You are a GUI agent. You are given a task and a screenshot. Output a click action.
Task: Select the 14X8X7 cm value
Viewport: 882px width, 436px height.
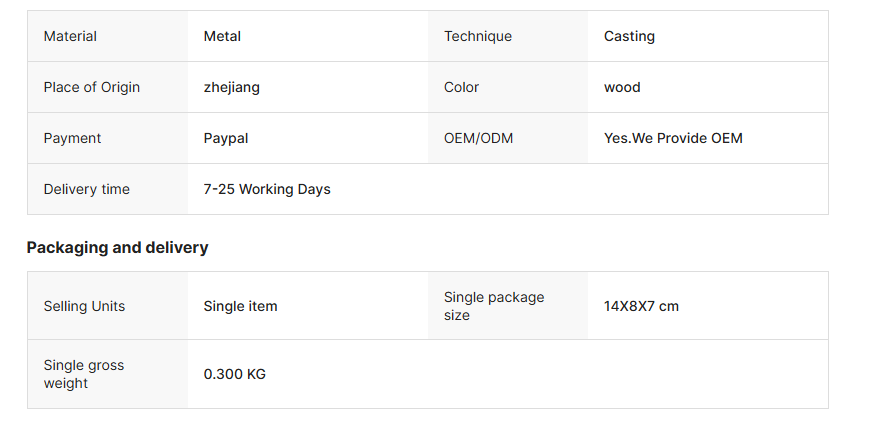[x=641, y=307]
